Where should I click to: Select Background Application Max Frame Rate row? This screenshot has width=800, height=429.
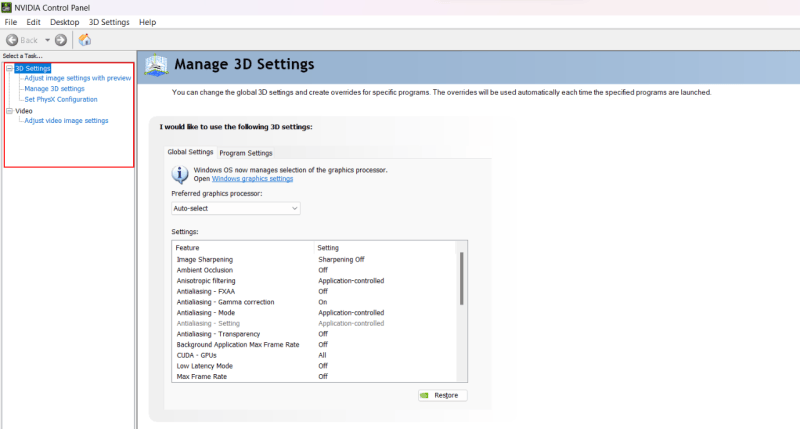pos(314,345)
